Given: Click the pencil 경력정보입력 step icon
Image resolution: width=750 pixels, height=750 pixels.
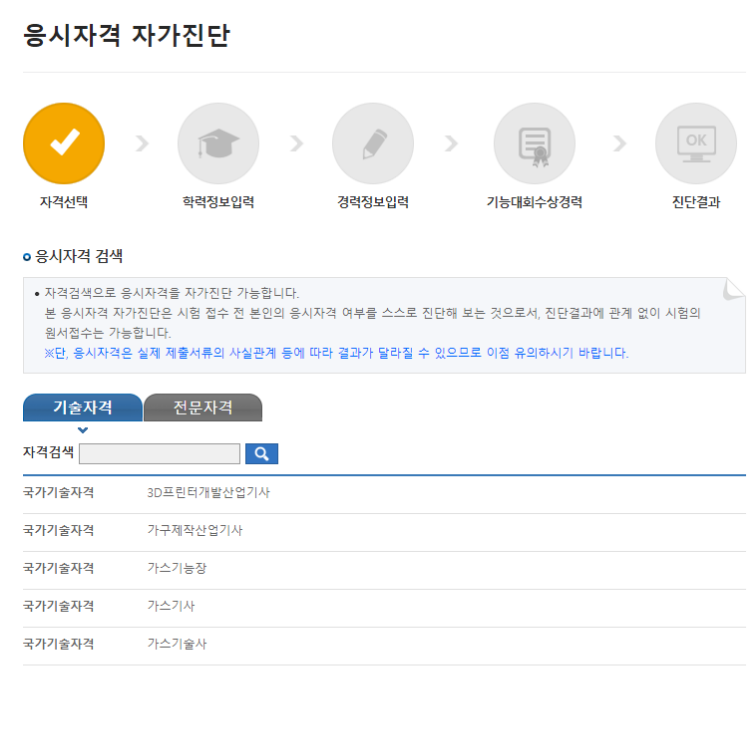Looking at the screenshot, I should 373,143.
